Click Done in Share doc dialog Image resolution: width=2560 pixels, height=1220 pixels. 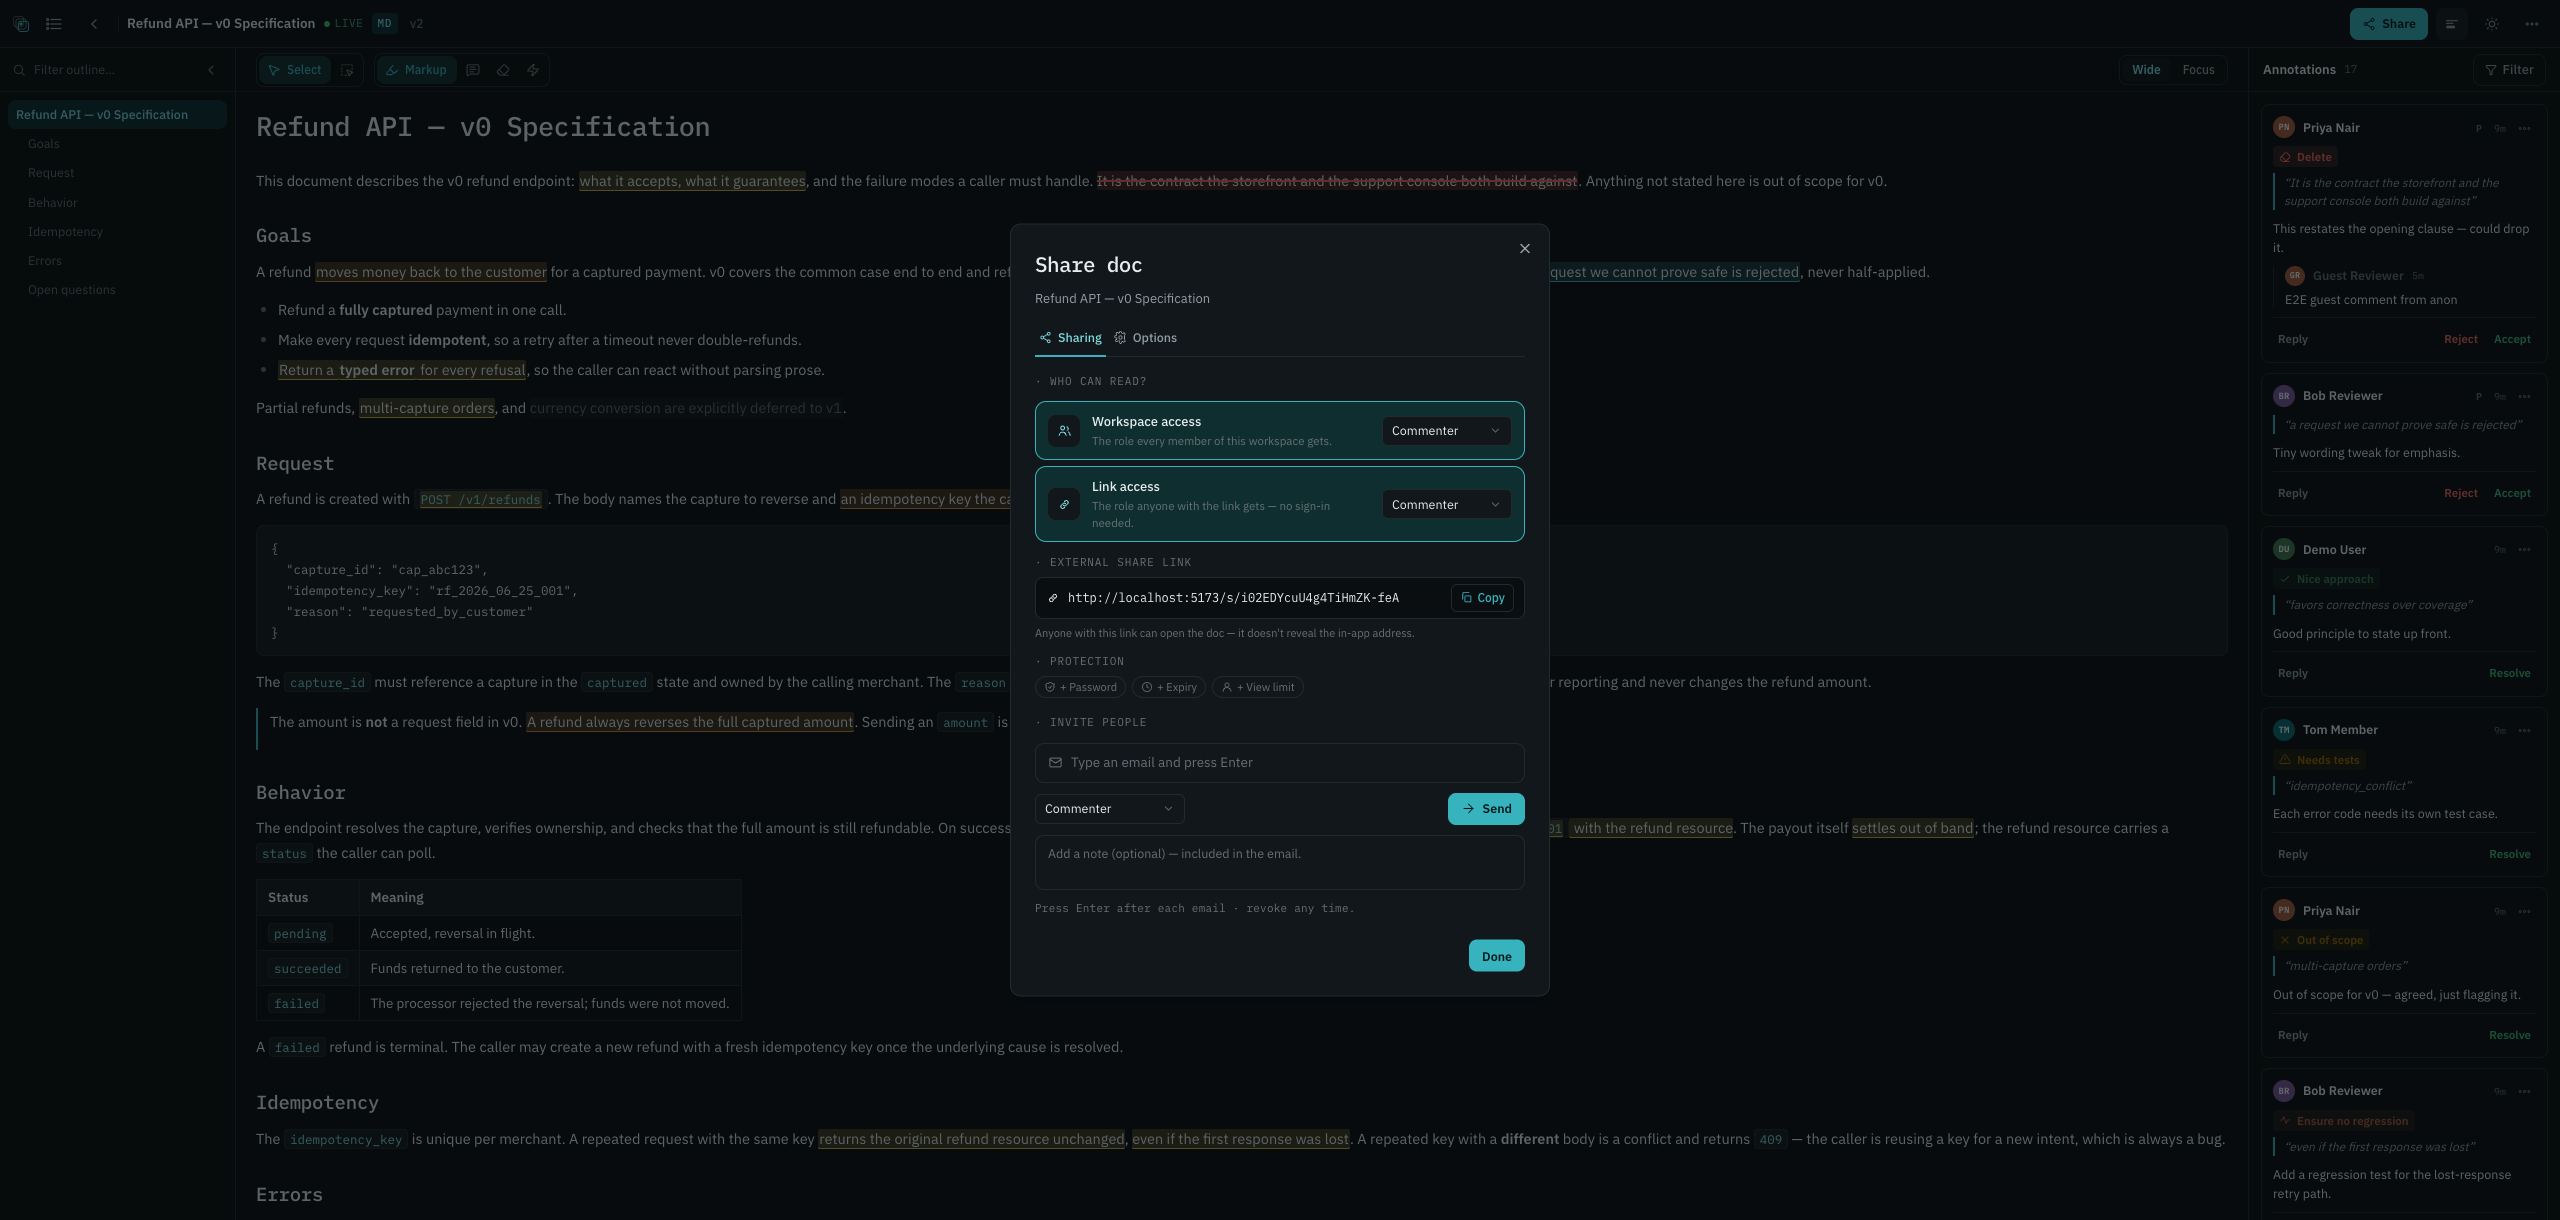[x=1496, y=956]
